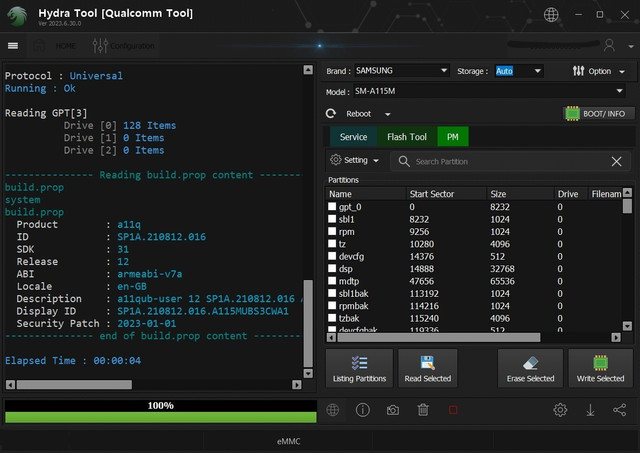Click the search magnifier icon
This screenshot has width=640, height=453.
[x=404, y=161]
